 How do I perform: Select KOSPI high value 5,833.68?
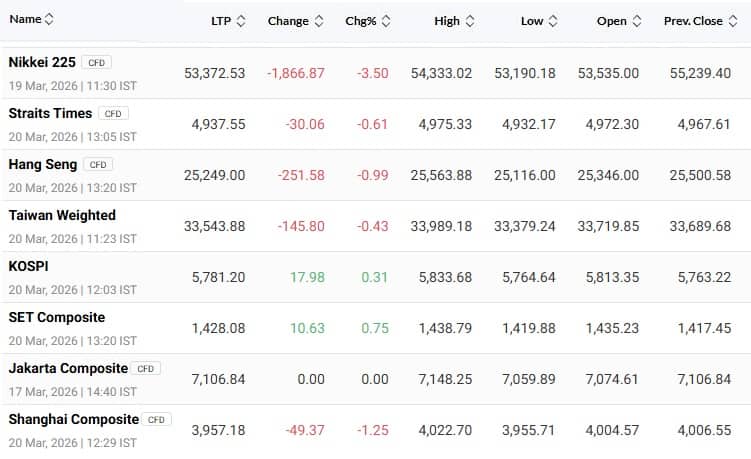tap(445, 277)
